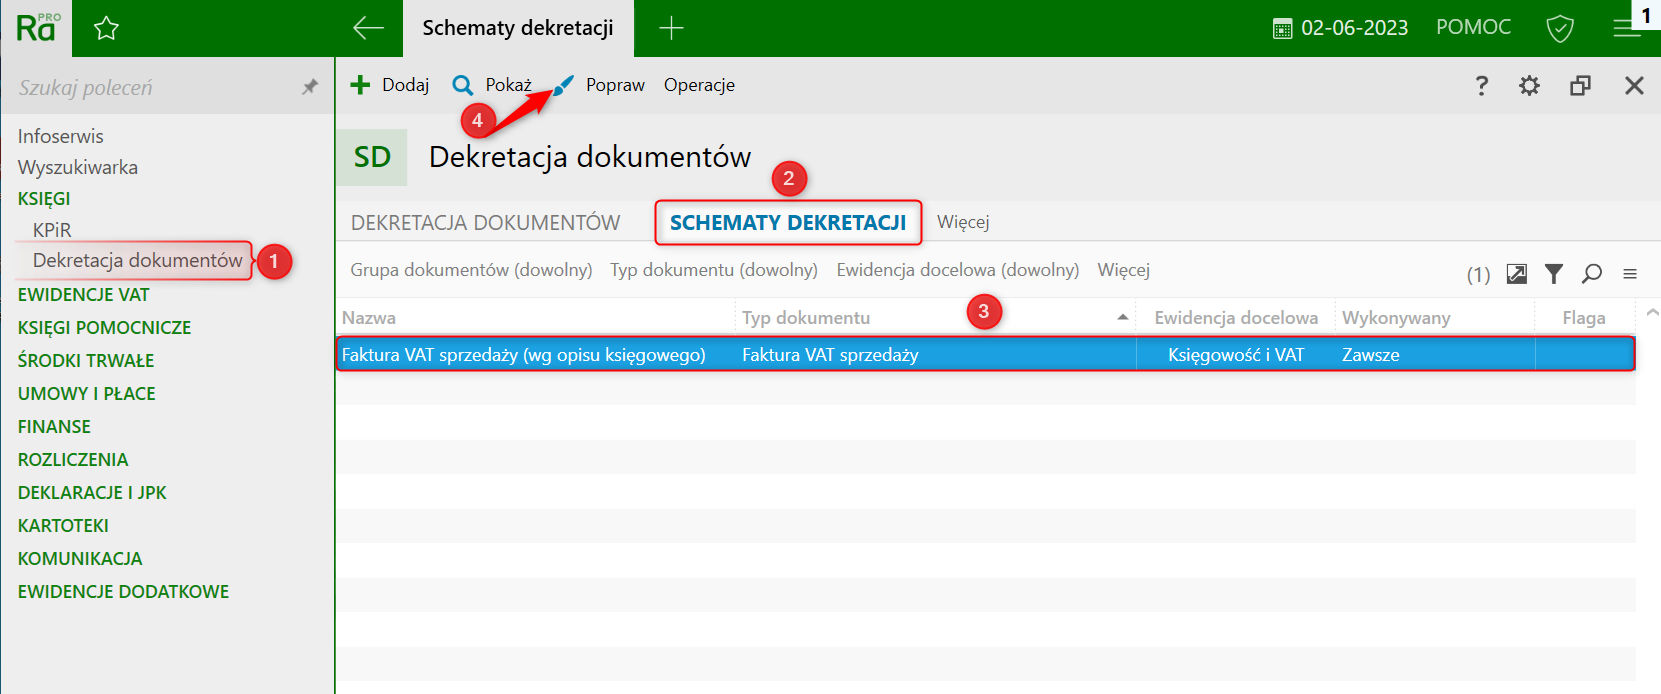Click the SD module badge

coord(372,157)
